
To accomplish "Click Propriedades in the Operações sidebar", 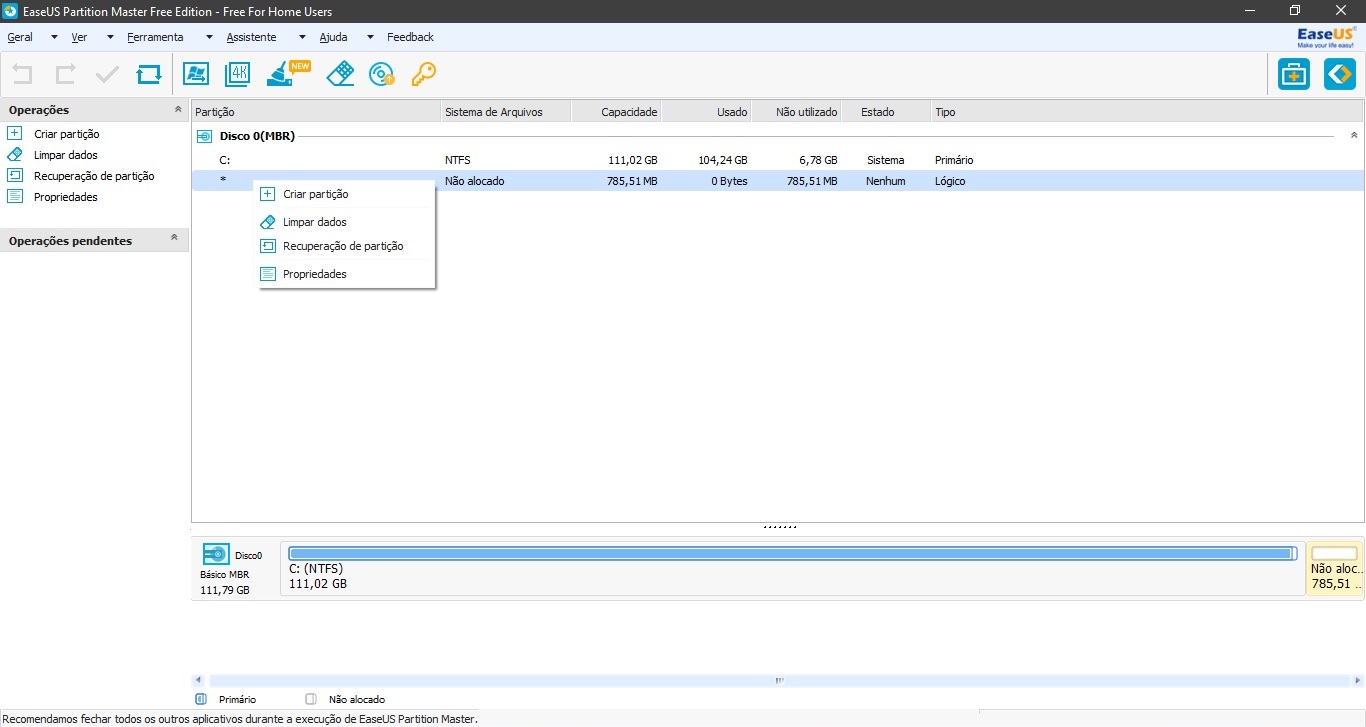I will pos(66,197).
